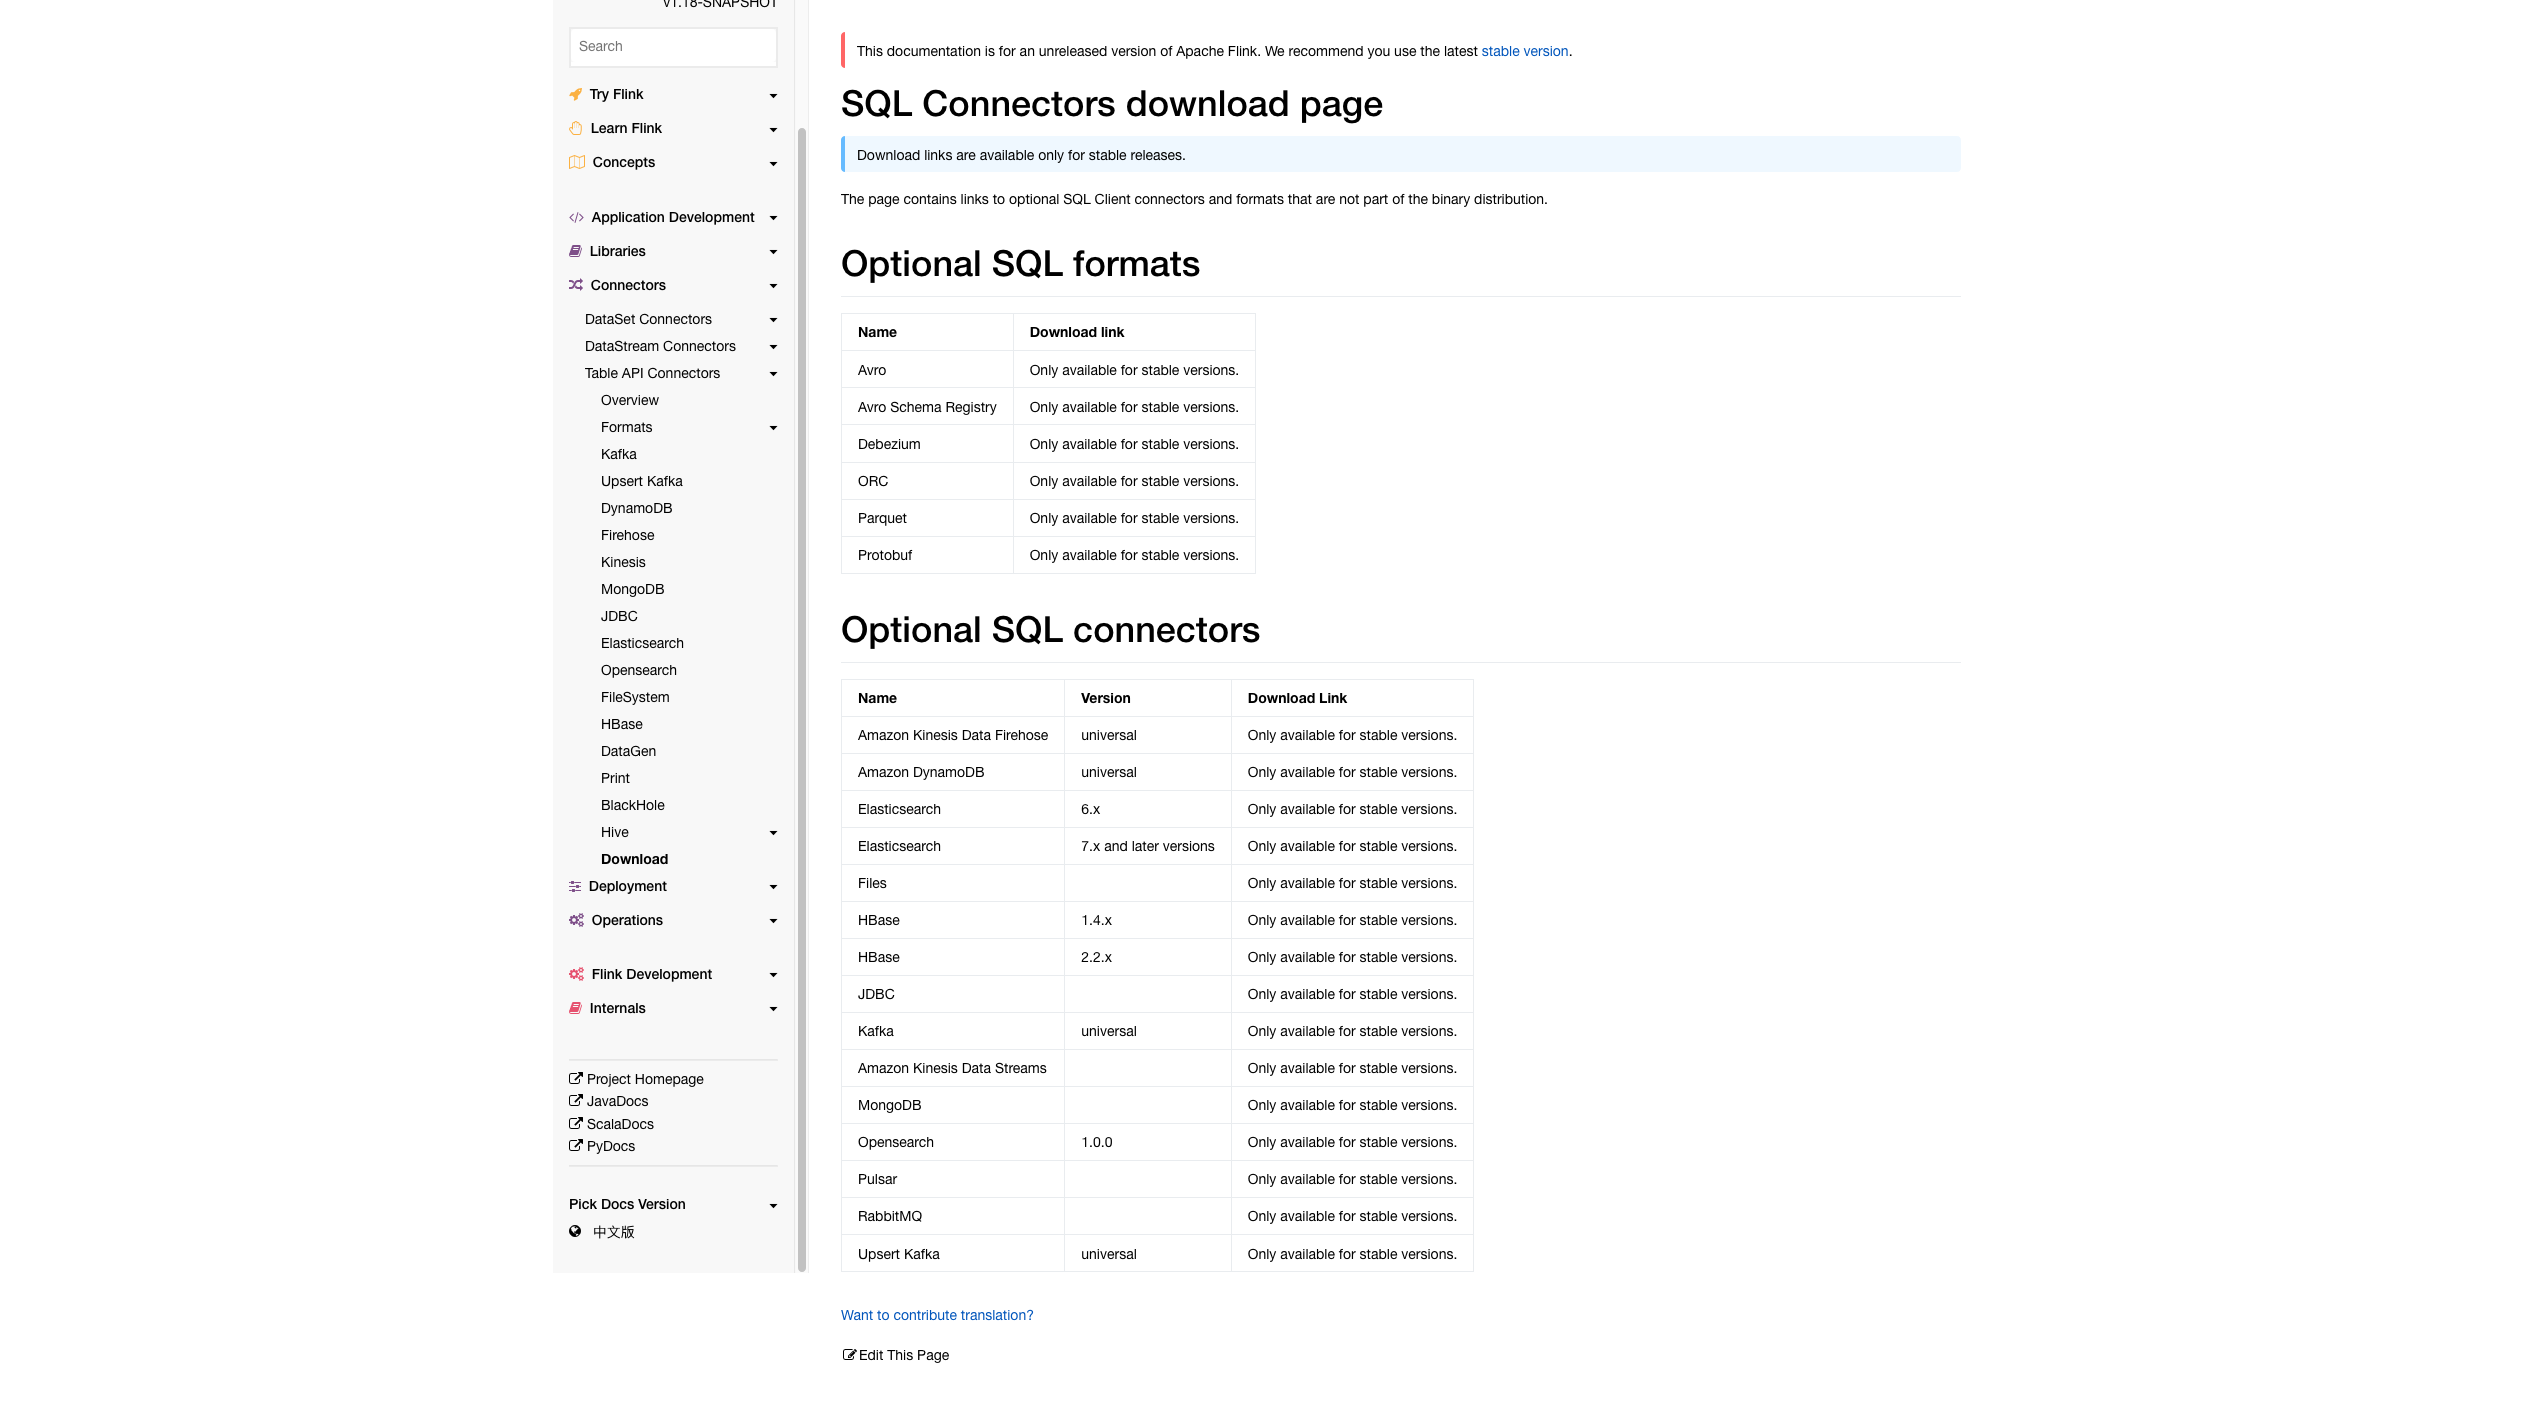Expand the Application Development arrow

click(x=773, y=218)
